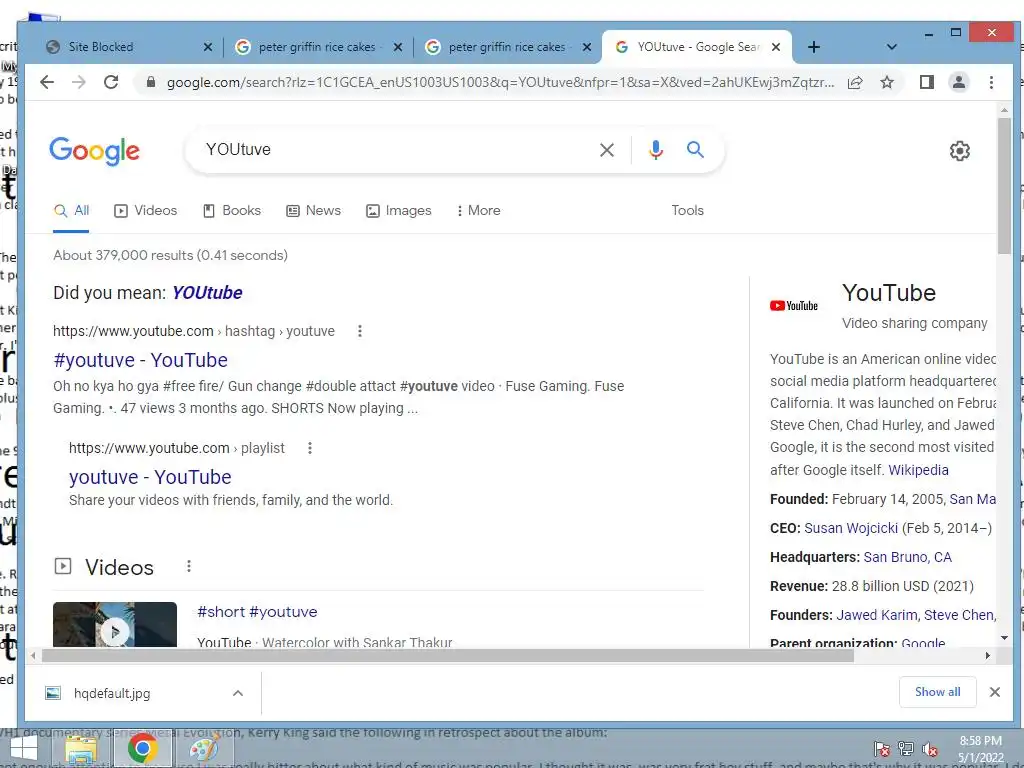1024x768 pixels.
Task: Click the forward navigation arrow
Action: pyautogui.click(x=79, y=82)
